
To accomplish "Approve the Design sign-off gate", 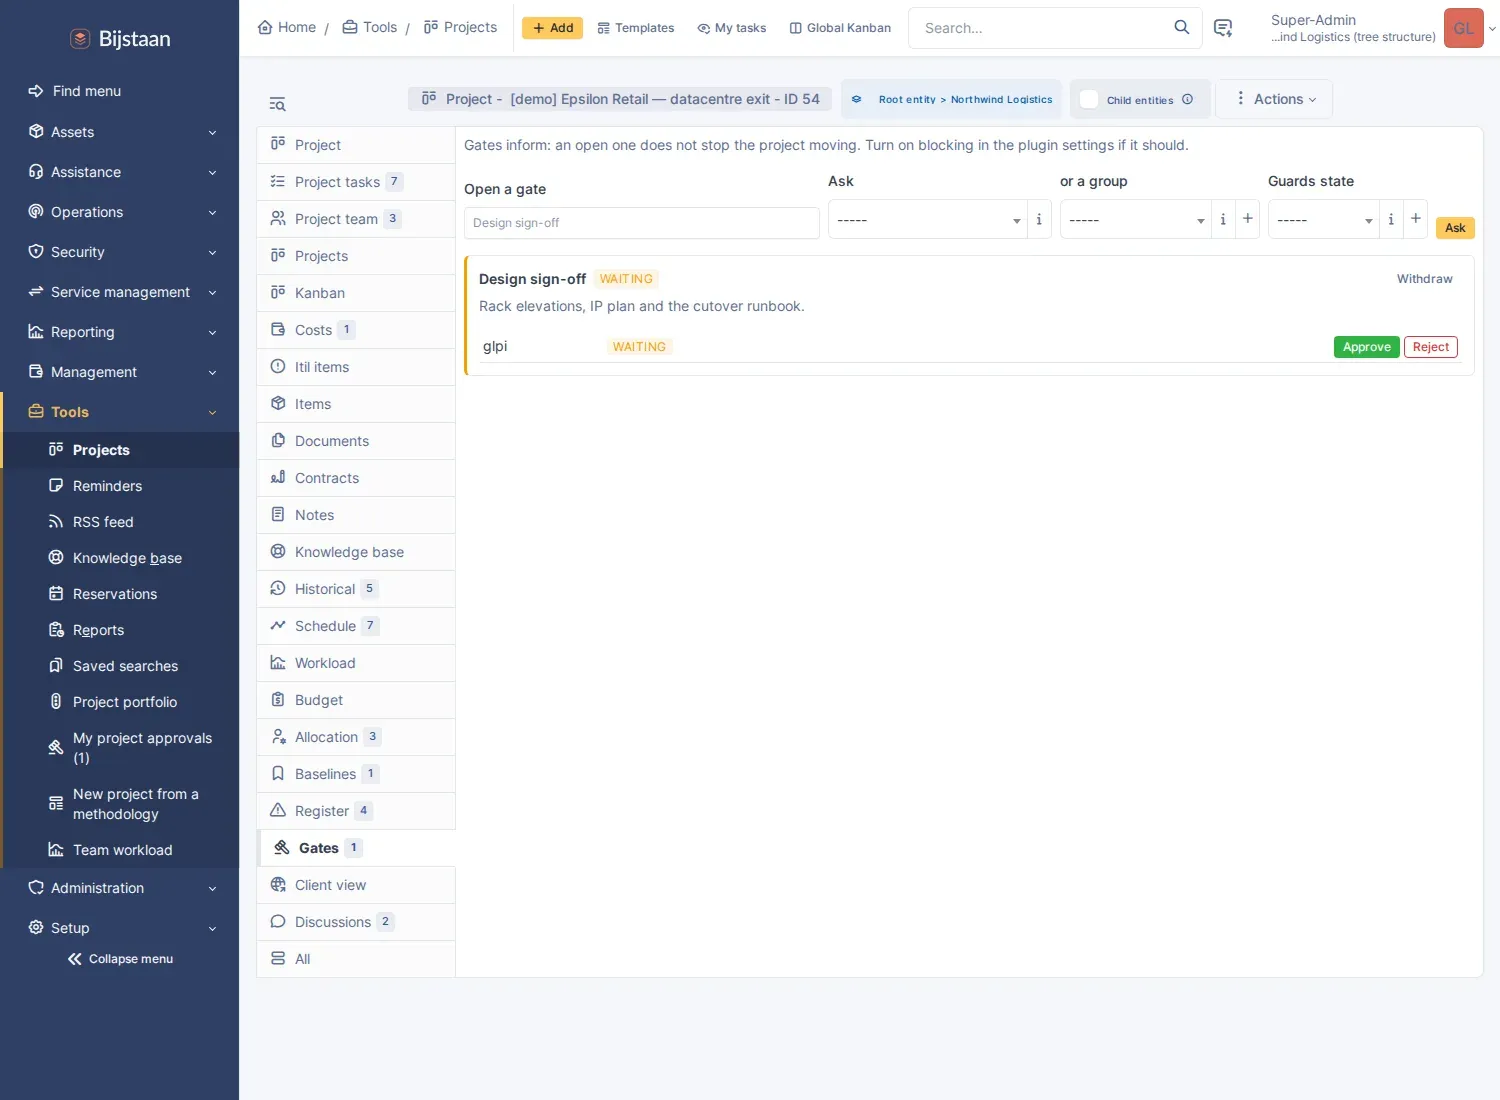I will tap(1366, 347).
